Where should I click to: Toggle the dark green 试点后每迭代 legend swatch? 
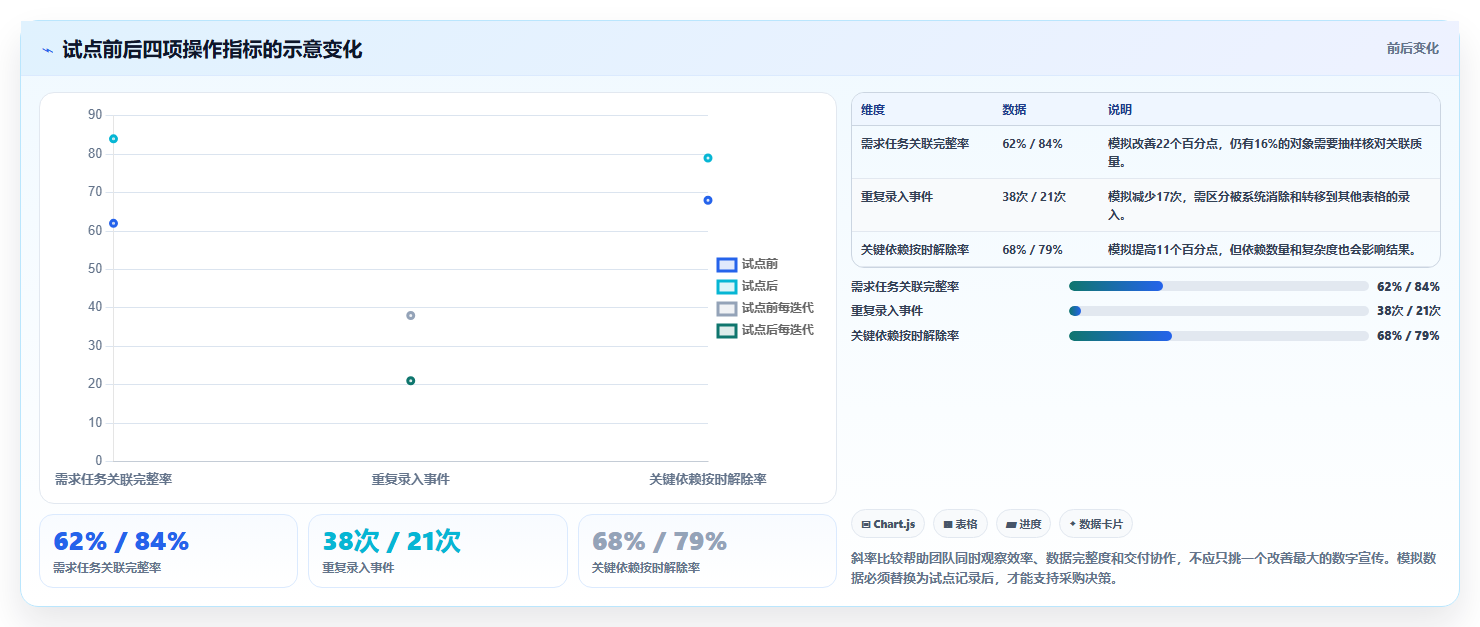click(x=727, y=331)
